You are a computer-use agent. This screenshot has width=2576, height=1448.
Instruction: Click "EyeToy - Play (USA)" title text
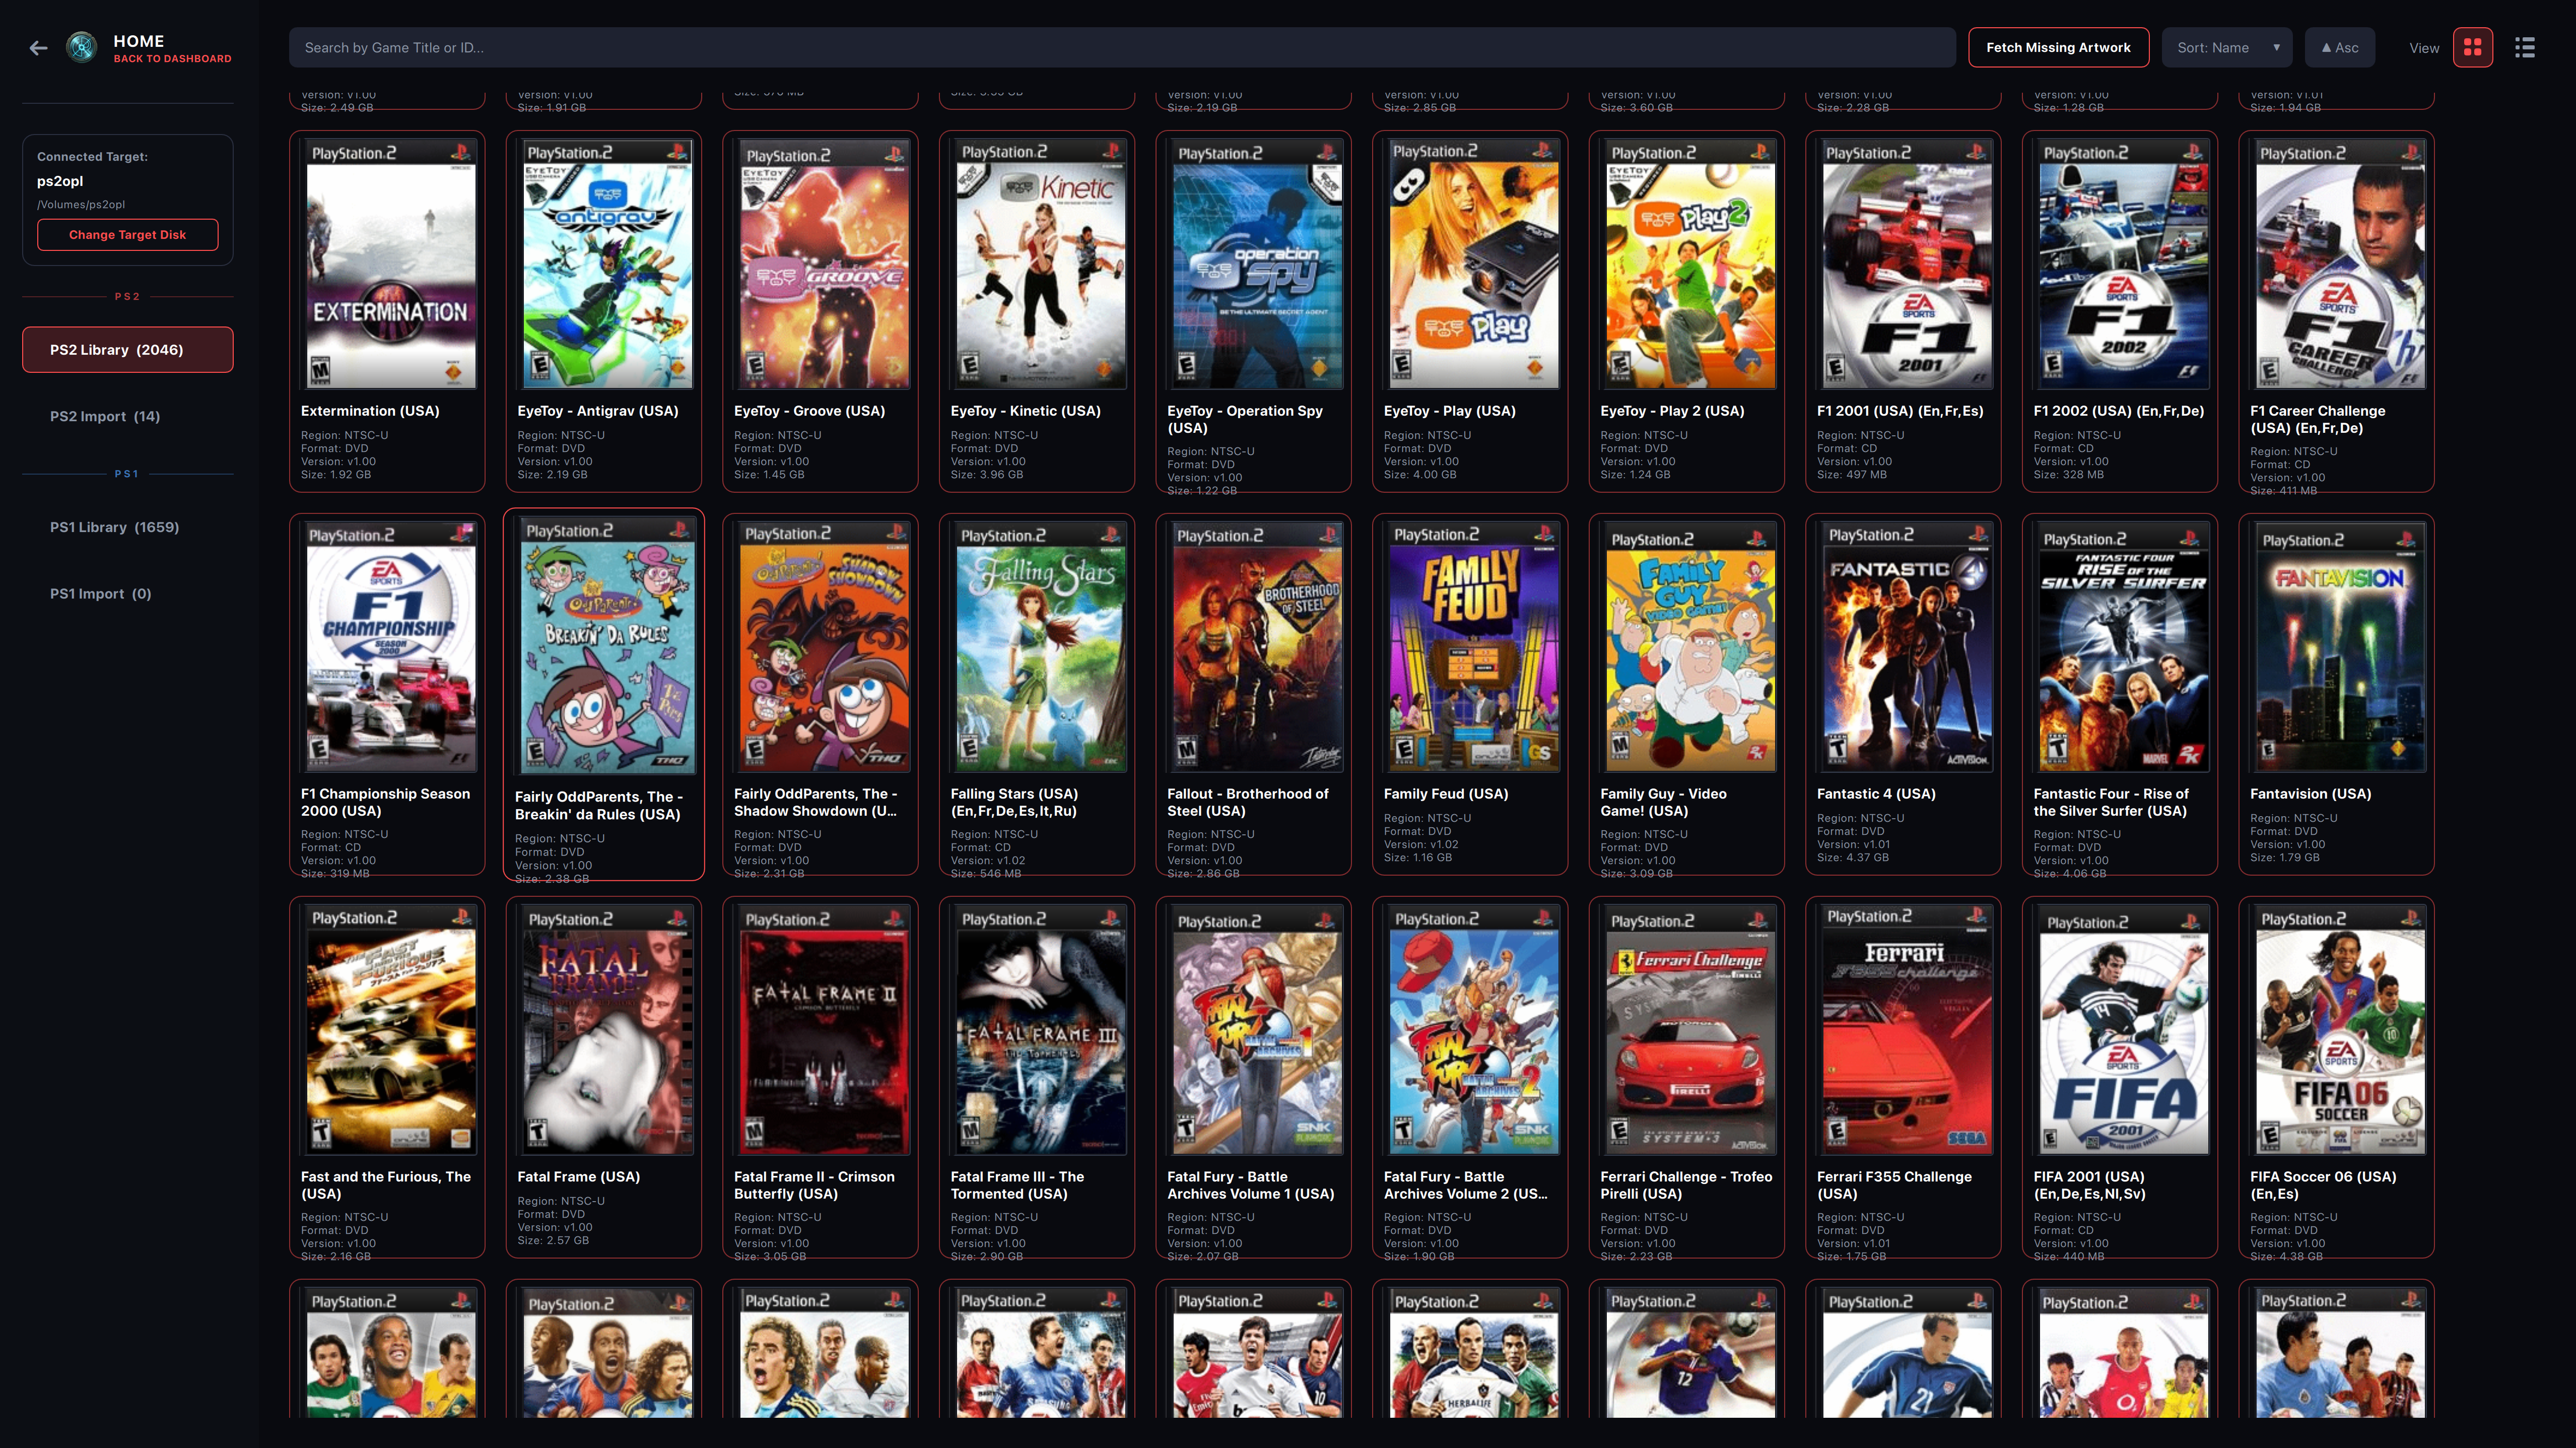click(x=1449, y=411)
